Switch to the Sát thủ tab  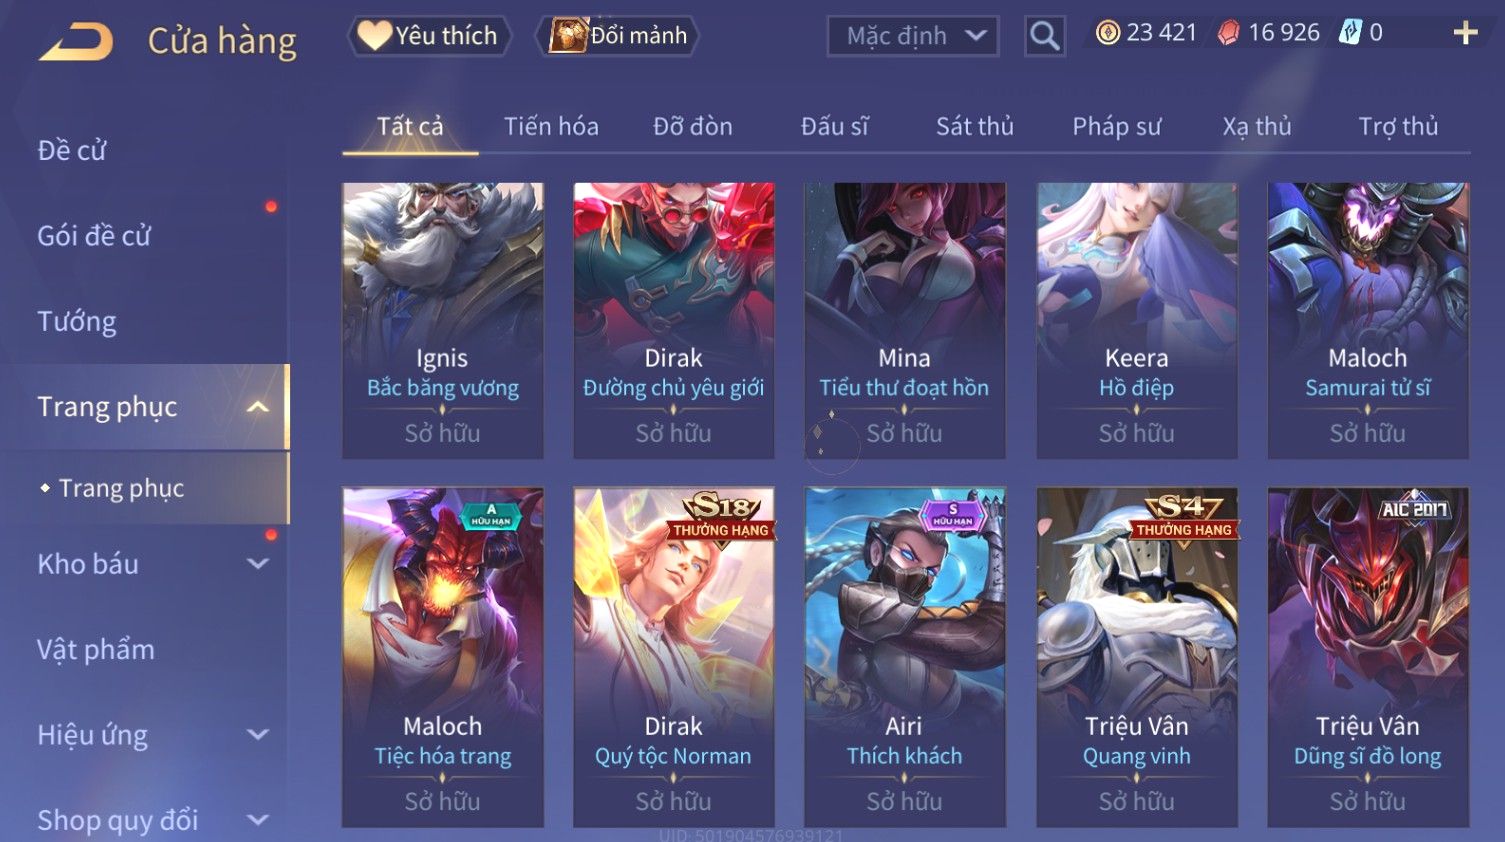974,127
